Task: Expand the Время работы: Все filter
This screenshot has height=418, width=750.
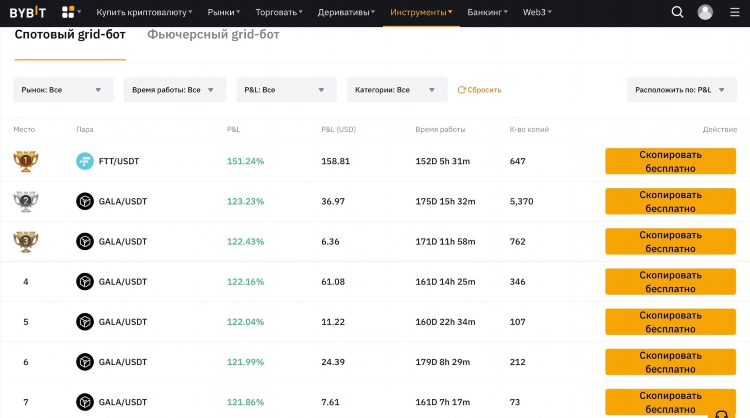Action: tap(175, 90)
